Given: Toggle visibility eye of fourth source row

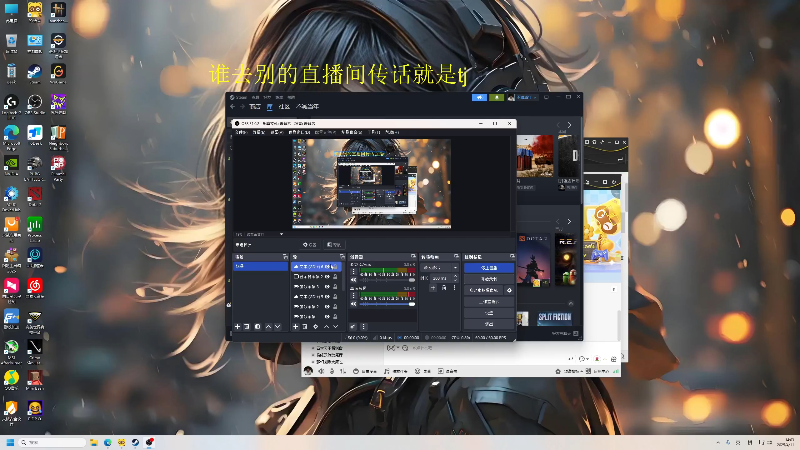Looking at the screenshot, I should click(328, 296).
